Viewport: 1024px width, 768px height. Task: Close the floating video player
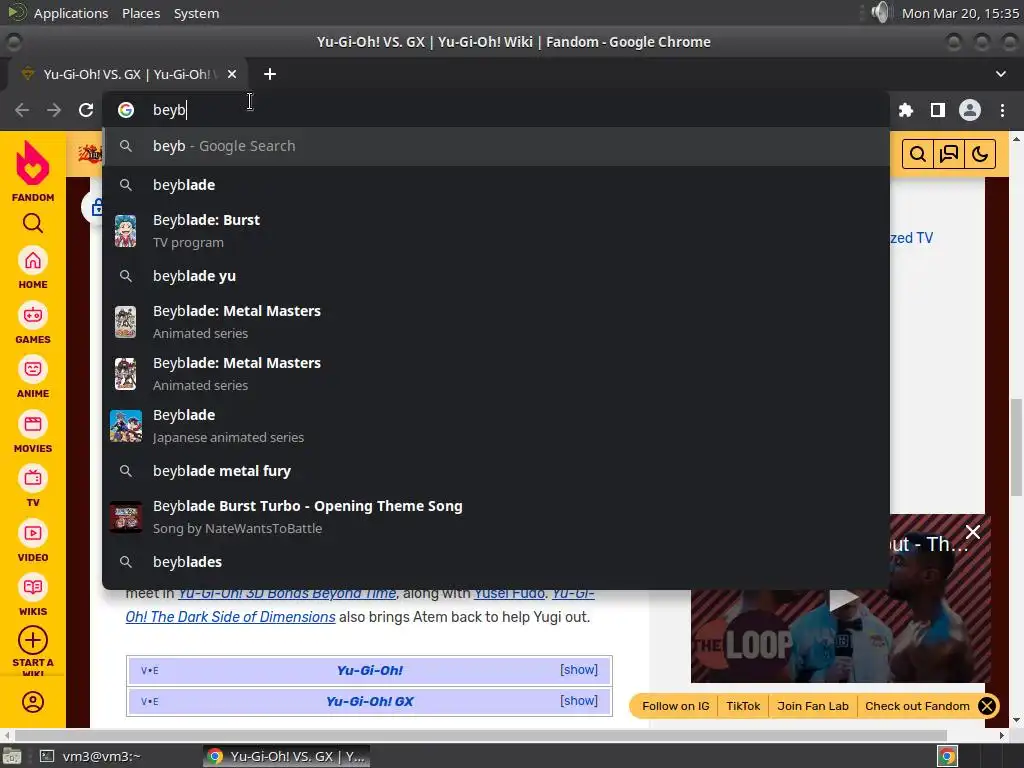tap(972, 532)
